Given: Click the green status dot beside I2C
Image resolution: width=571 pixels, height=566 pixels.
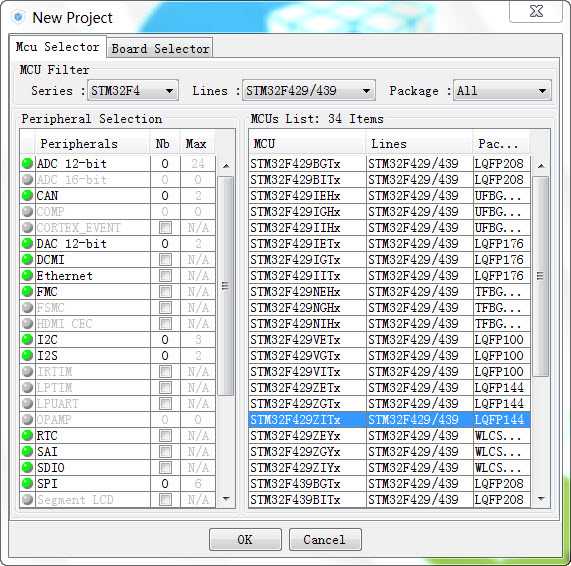Looking at the screenshot, I should [27, 339].
